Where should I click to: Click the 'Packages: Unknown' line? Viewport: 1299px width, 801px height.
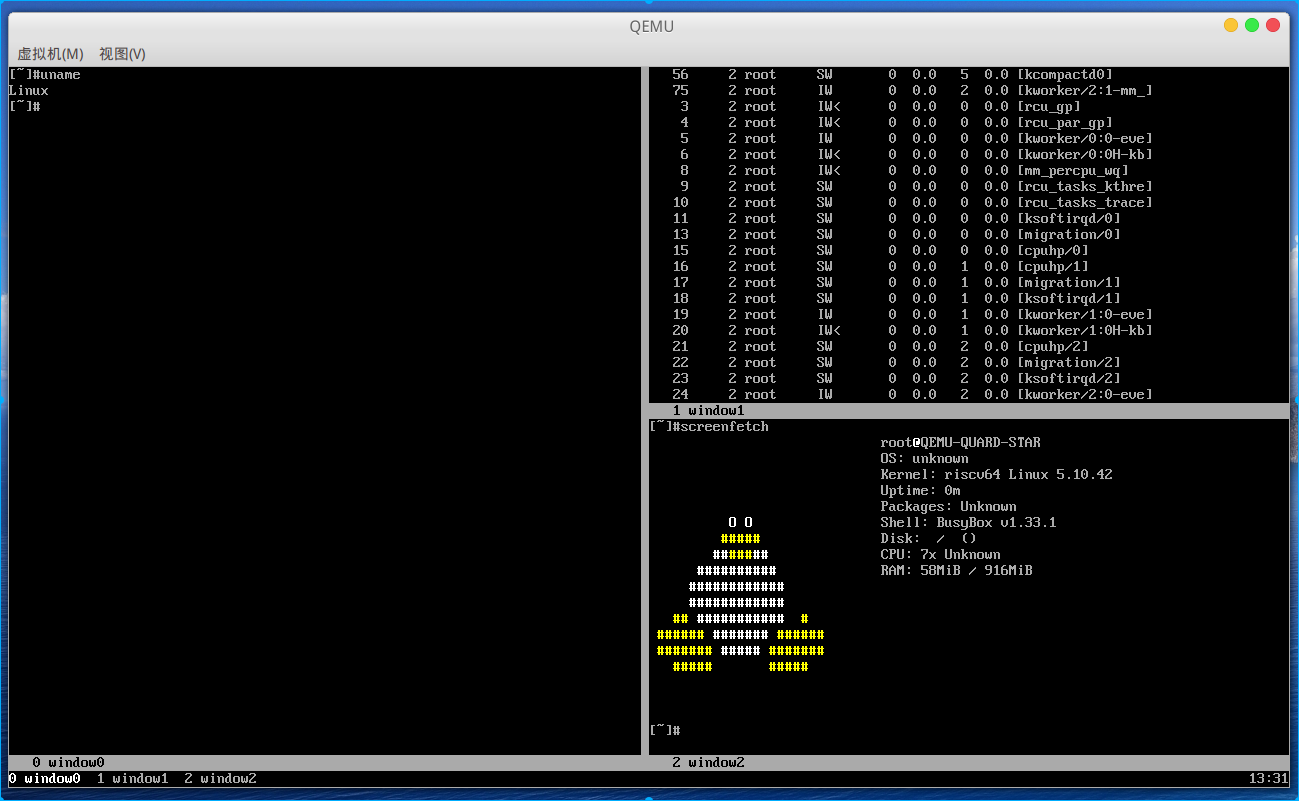pos(948,507)
